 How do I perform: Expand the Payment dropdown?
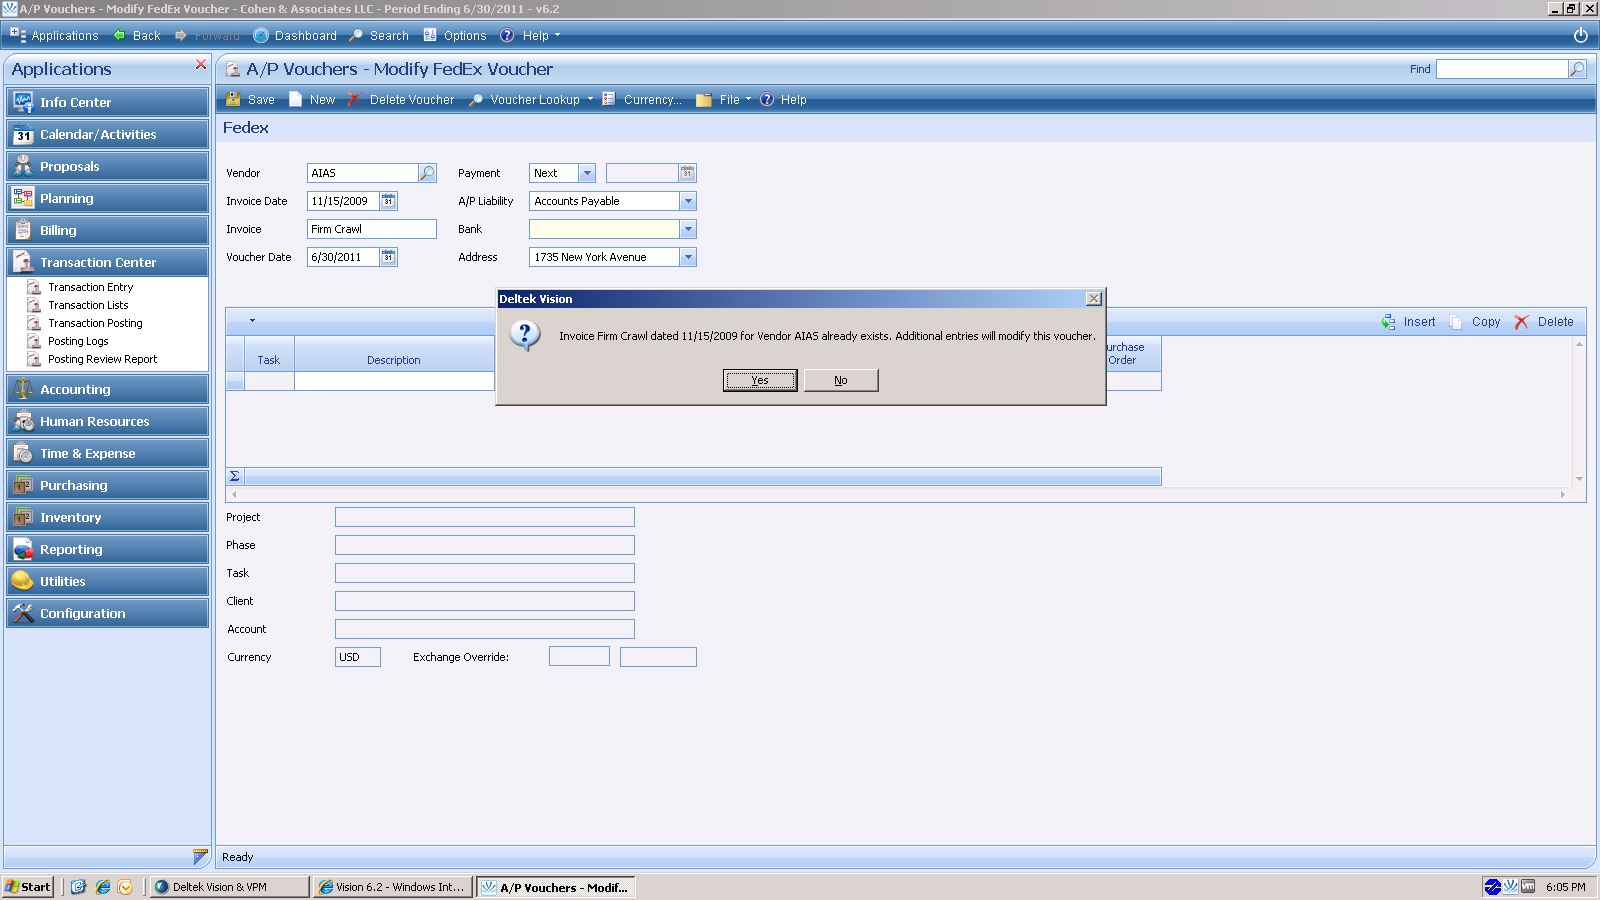pyautogui.click(x=587, y=173)
